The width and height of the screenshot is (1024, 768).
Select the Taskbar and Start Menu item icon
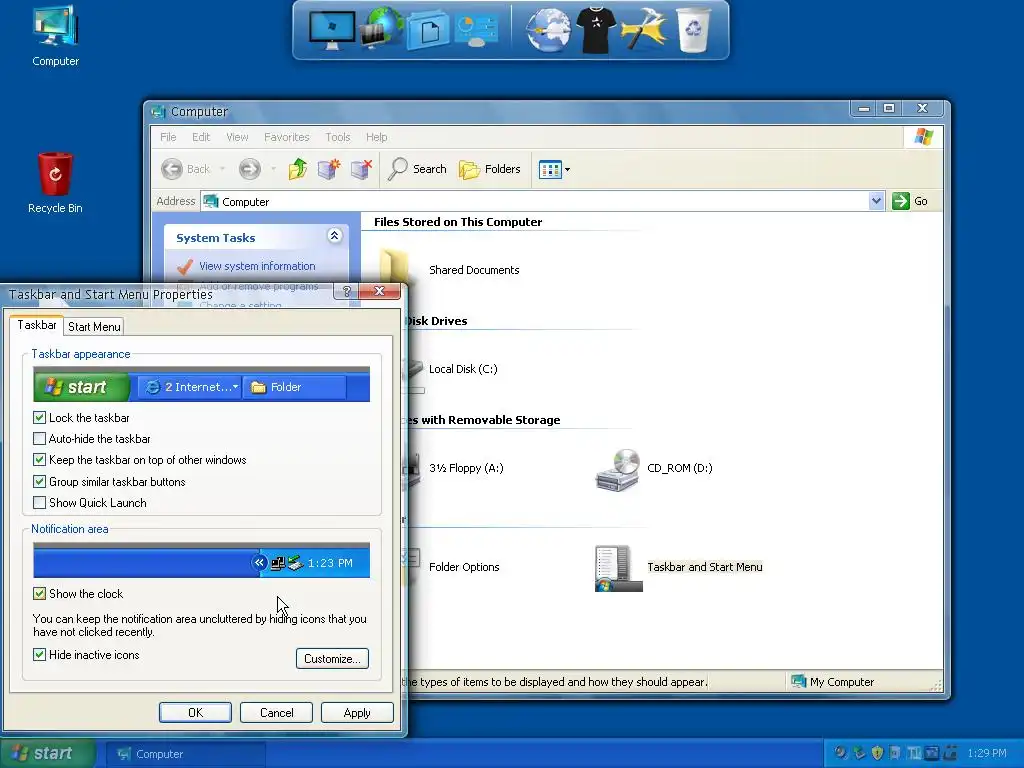coord(618,568)
